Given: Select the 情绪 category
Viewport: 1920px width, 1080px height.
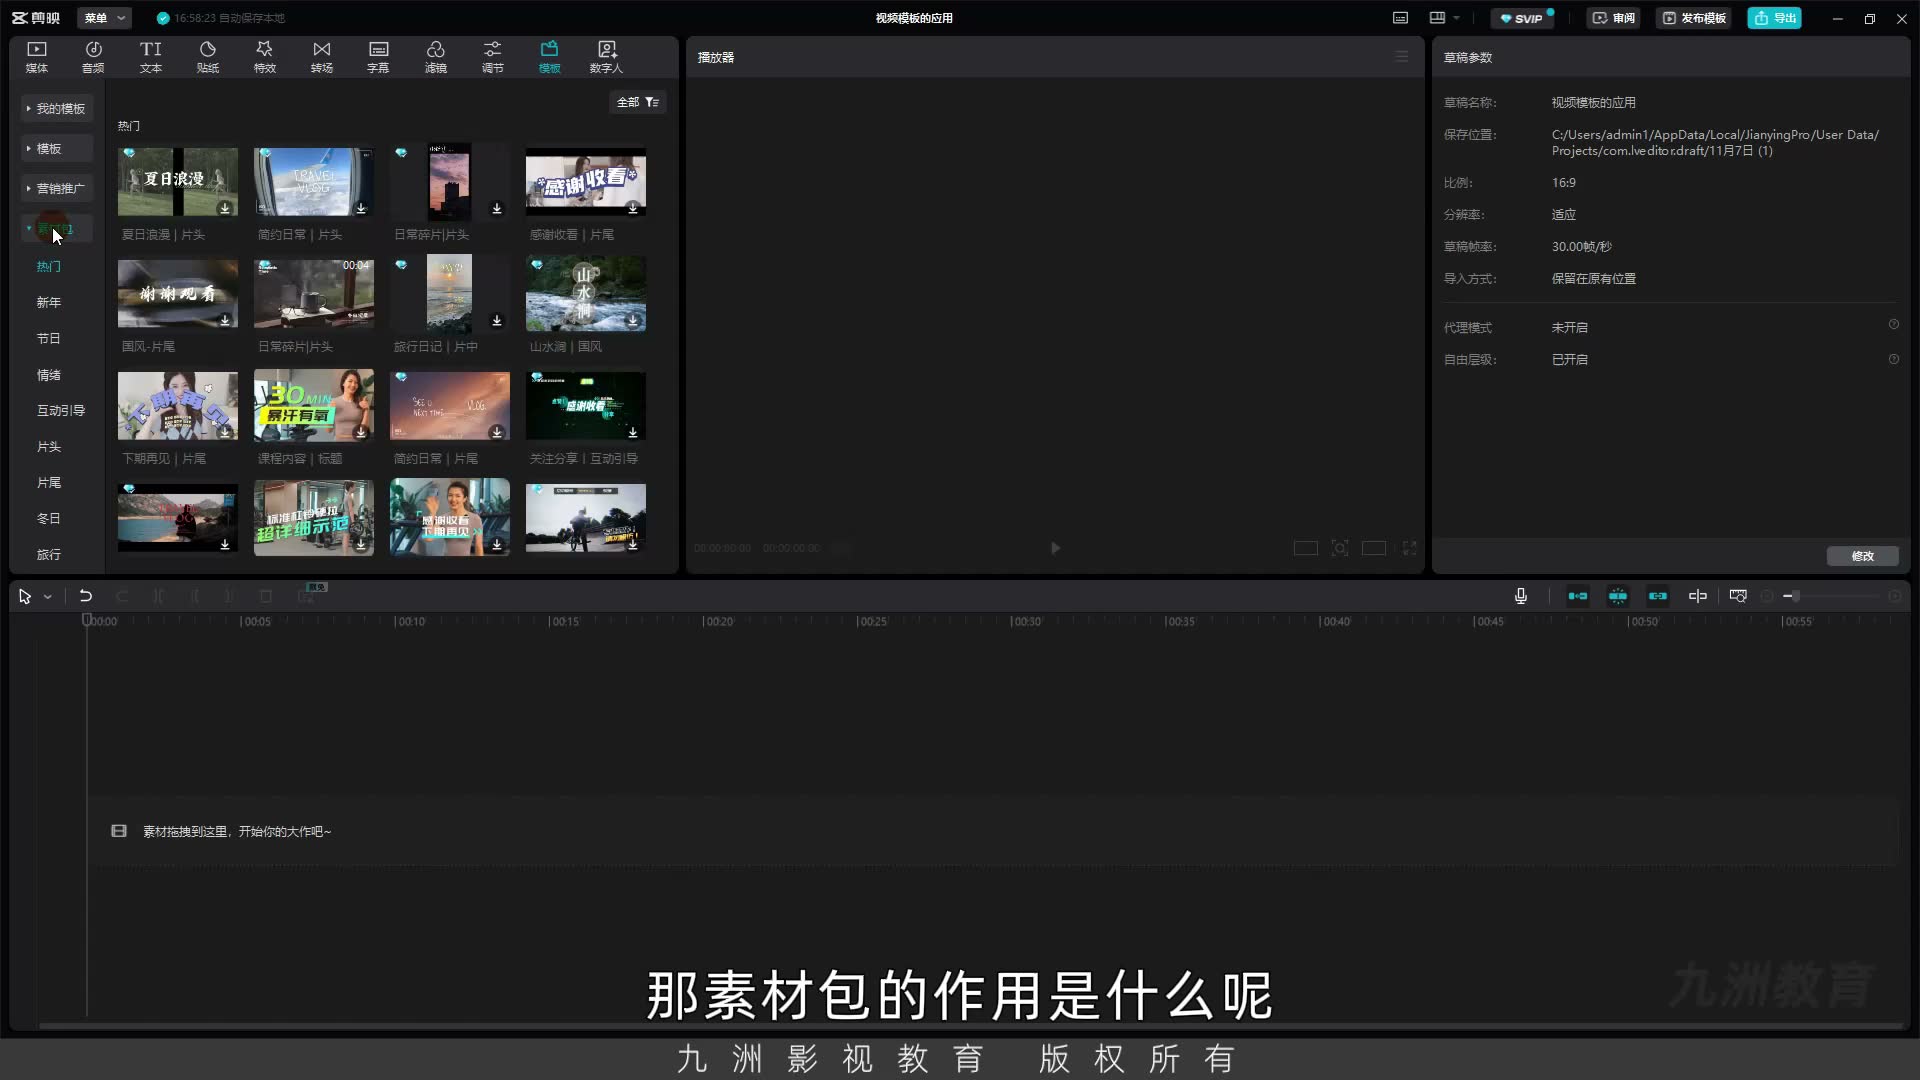Looking at the screenshot, I should tap(49, 375).
